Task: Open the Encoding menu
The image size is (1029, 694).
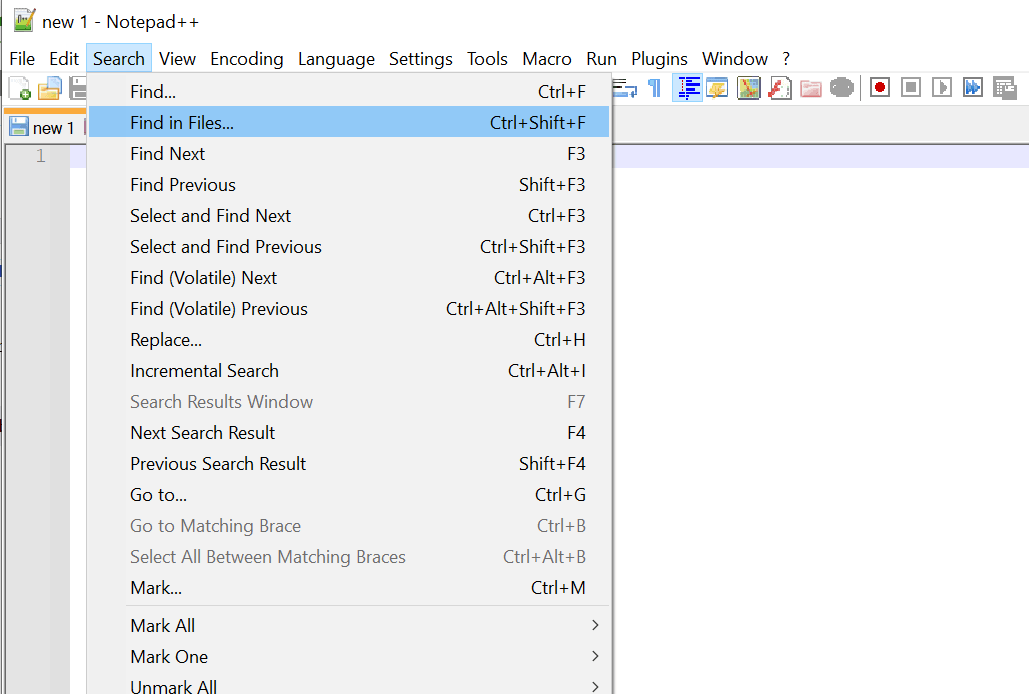Action: [246, 59]
